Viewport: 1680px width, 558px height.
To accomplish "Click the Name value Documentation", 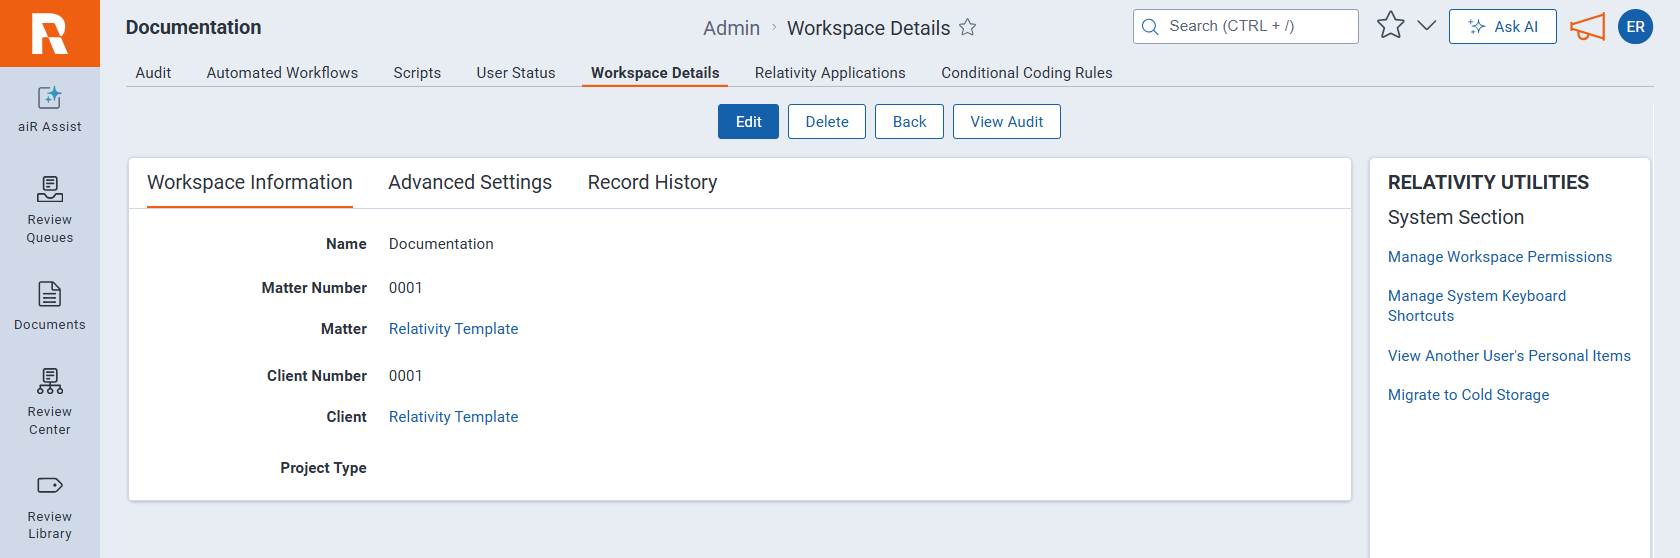I will point(441,244).
